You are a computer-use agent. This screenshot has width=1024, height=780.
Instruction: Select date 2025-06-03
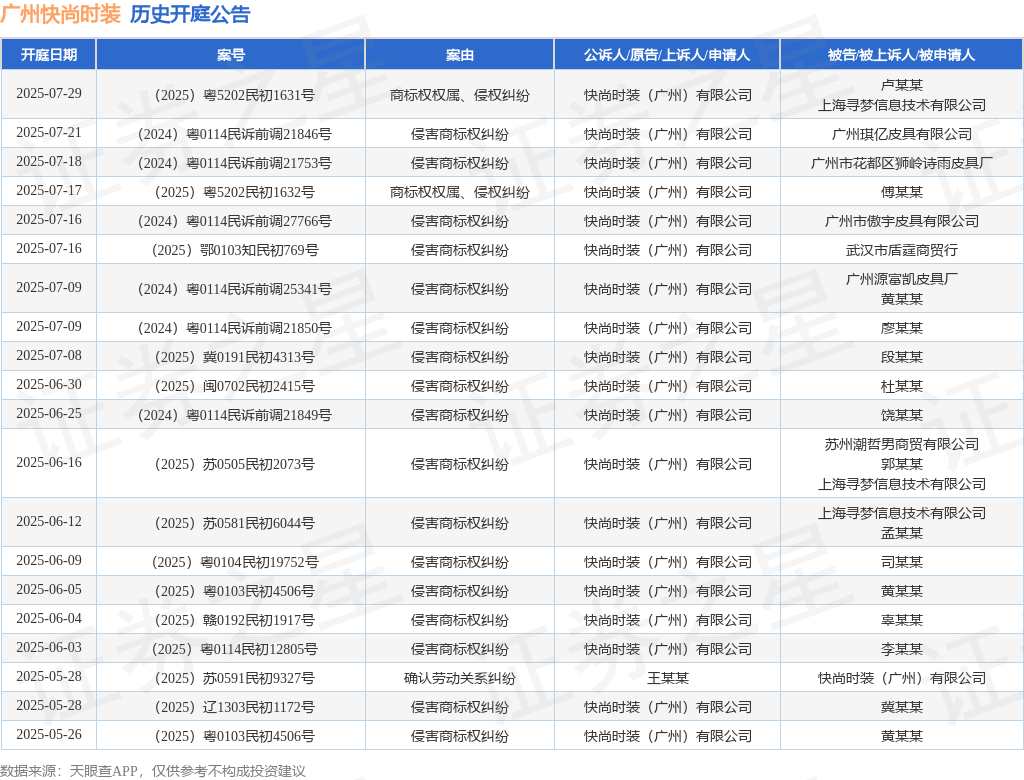click(x=49, y=647)
